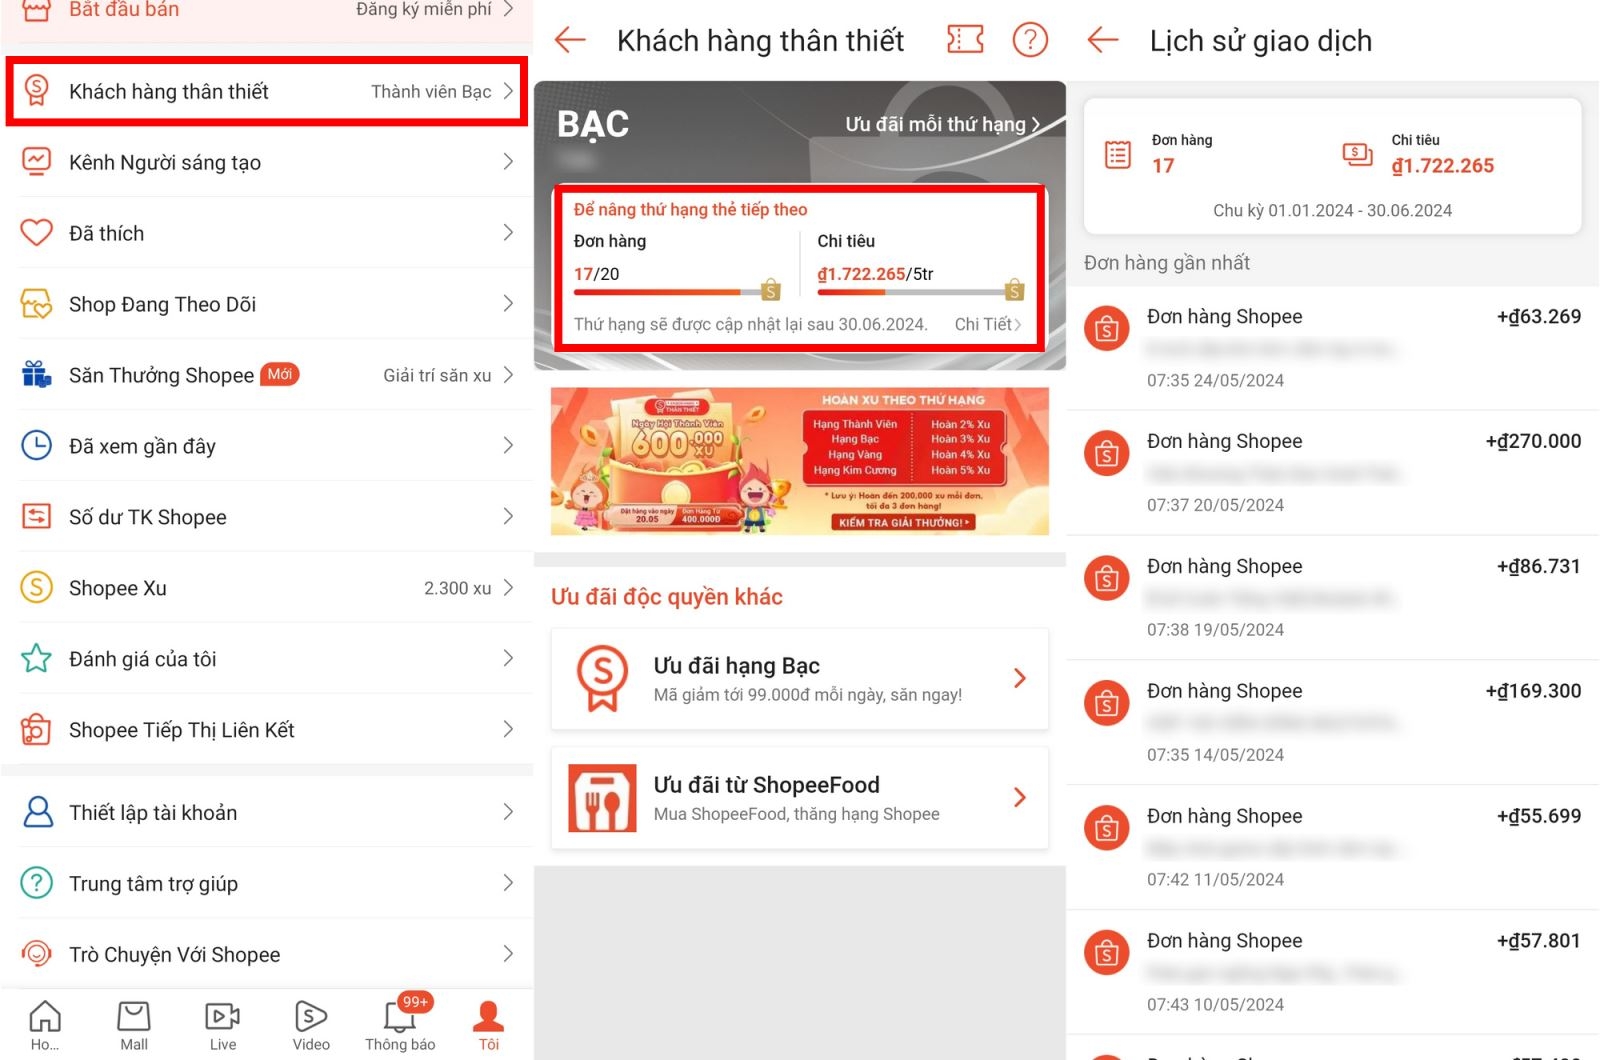The width and height of the screenshot is (1600, 1060).
Task: Tap the Đơn hàng count 17 in the summary
Action: point(1163,166)
